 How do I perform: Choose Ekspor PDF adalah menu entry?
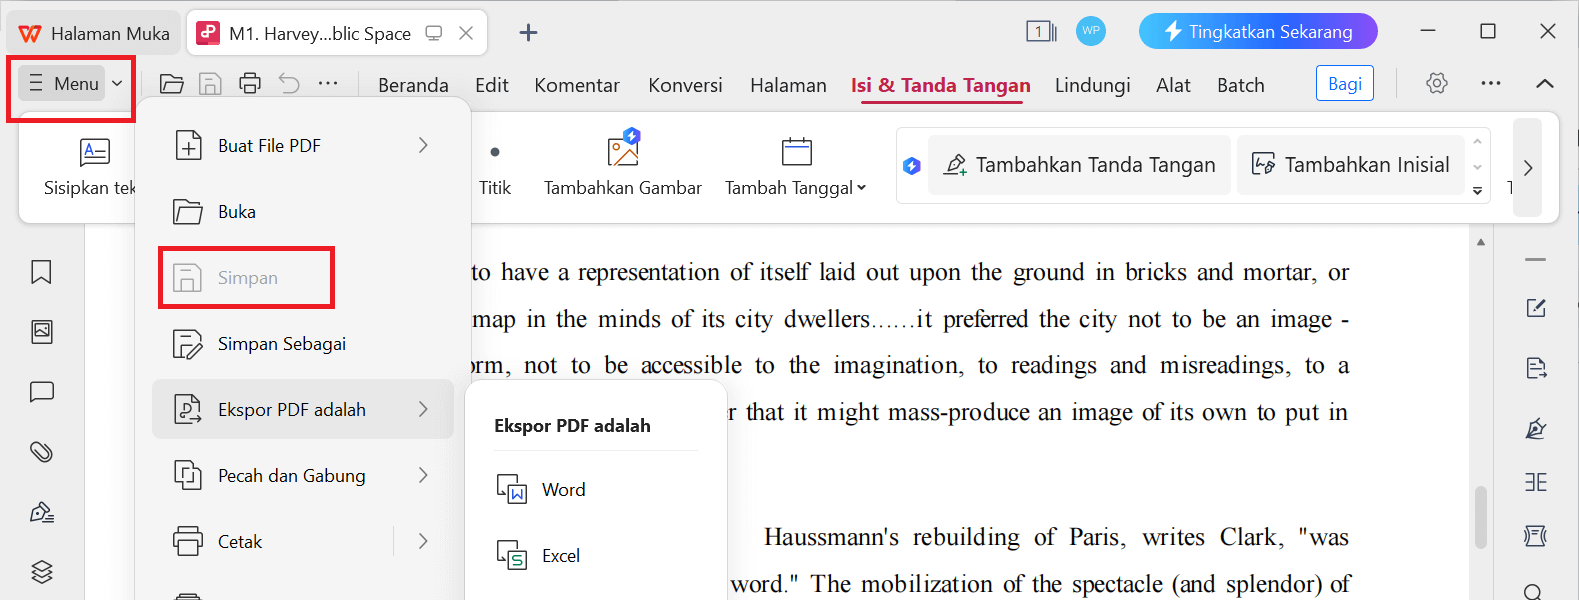[303, 409]
